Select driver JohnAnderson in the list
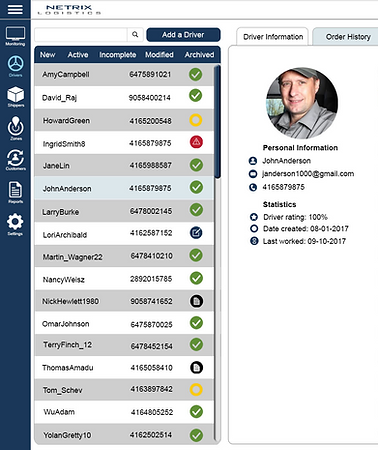 (x=124, y=188)
